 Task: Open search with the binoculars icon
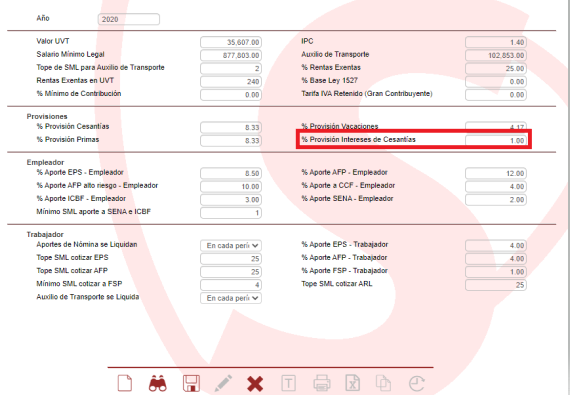click(158, 383)
